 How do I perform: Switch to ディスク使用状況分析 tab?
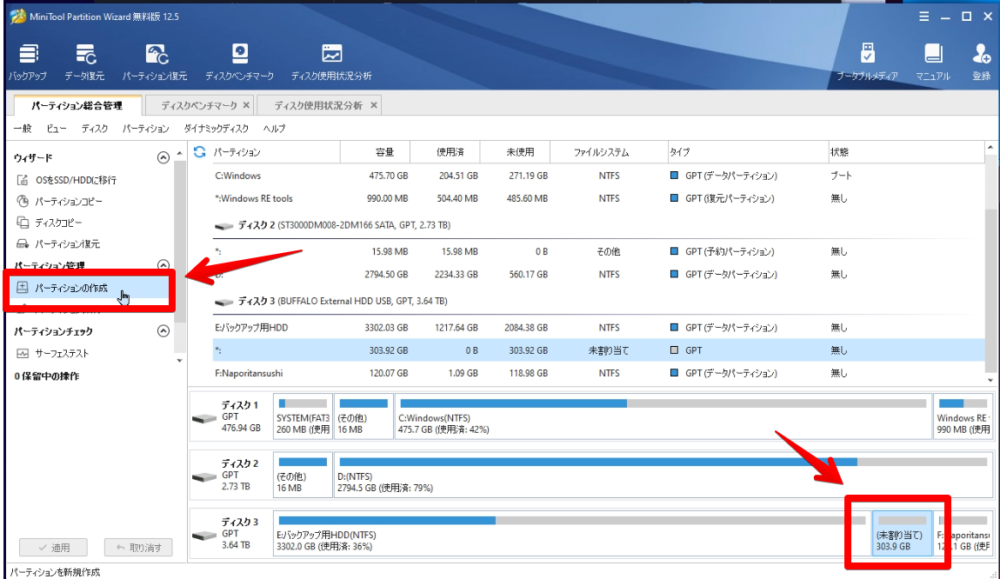click(318, 105)
